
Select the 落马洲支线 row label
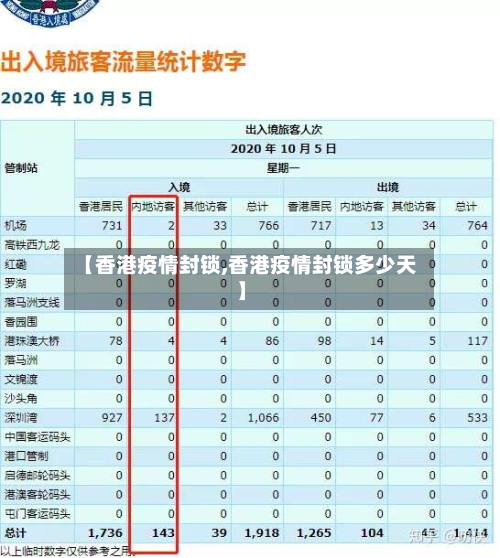pos(32,302)
